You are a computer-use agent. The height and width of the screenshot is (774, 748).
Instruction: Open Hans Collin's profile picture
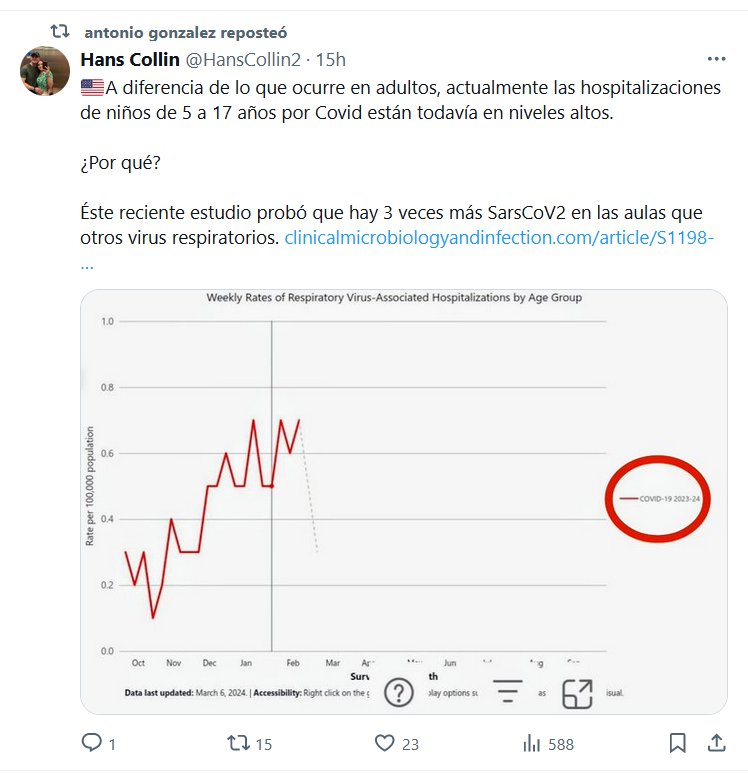point(45,71)
